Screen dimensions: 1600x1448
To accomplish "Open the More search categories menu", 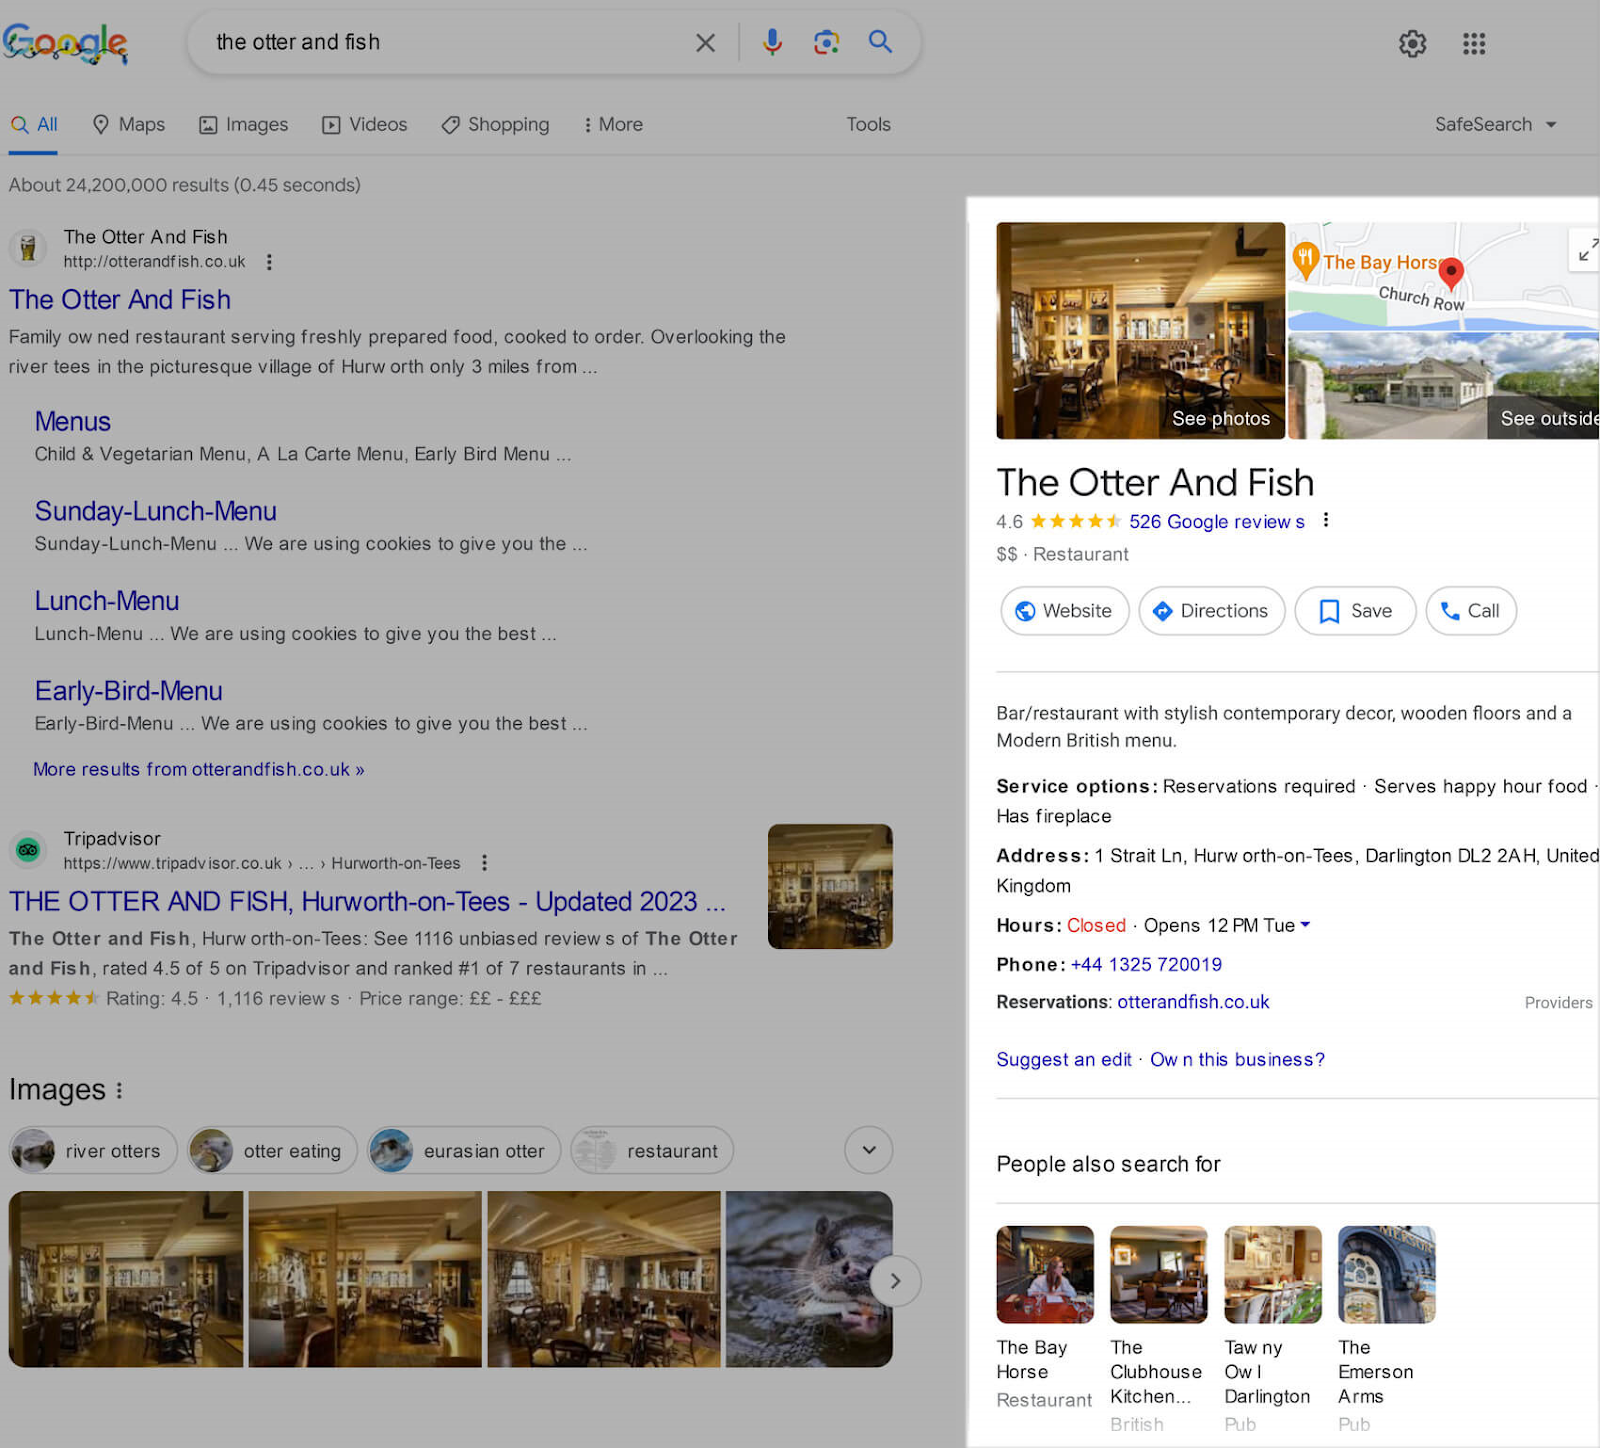I will point(612,124).
